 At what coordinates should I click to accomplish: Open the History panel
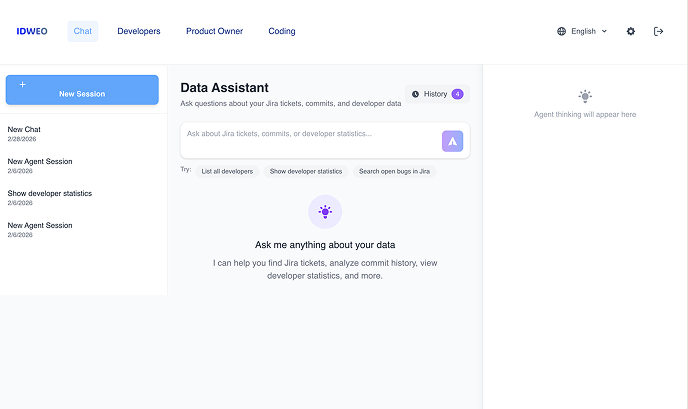pyautogui.click(x=436, y=94)
